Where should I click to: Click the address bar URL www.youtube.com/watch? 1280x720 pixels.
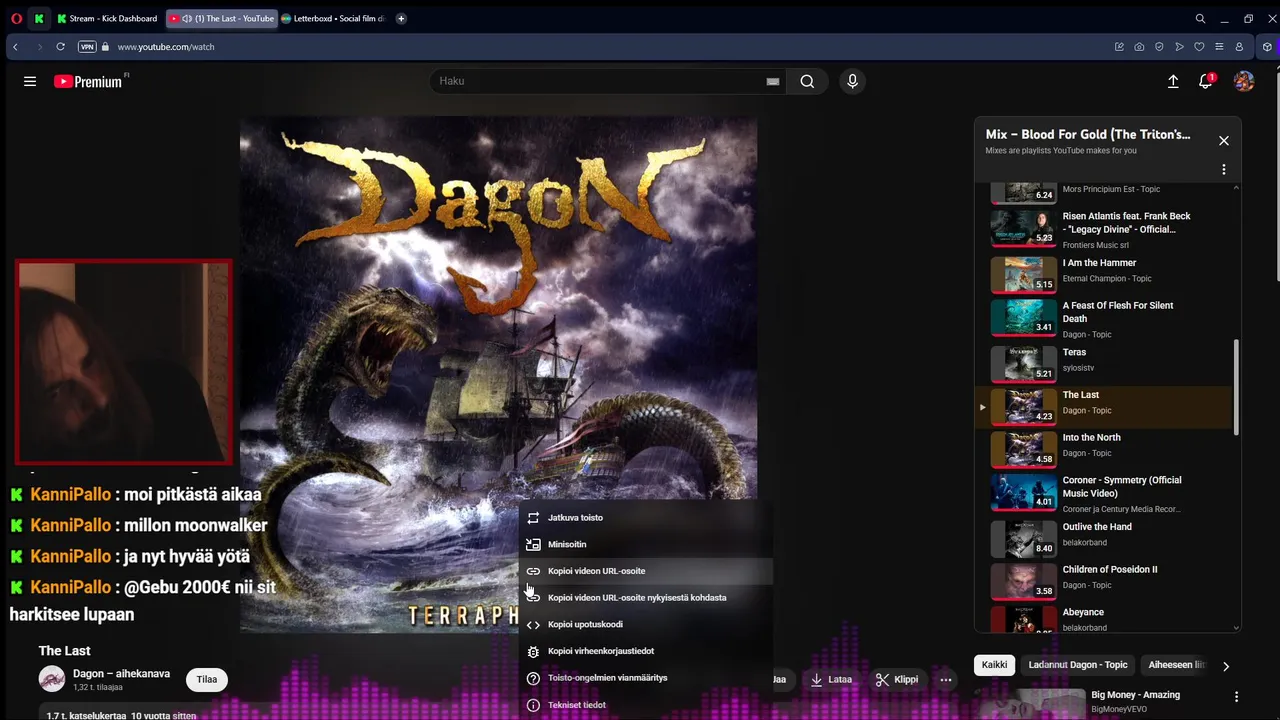(166, 47)
